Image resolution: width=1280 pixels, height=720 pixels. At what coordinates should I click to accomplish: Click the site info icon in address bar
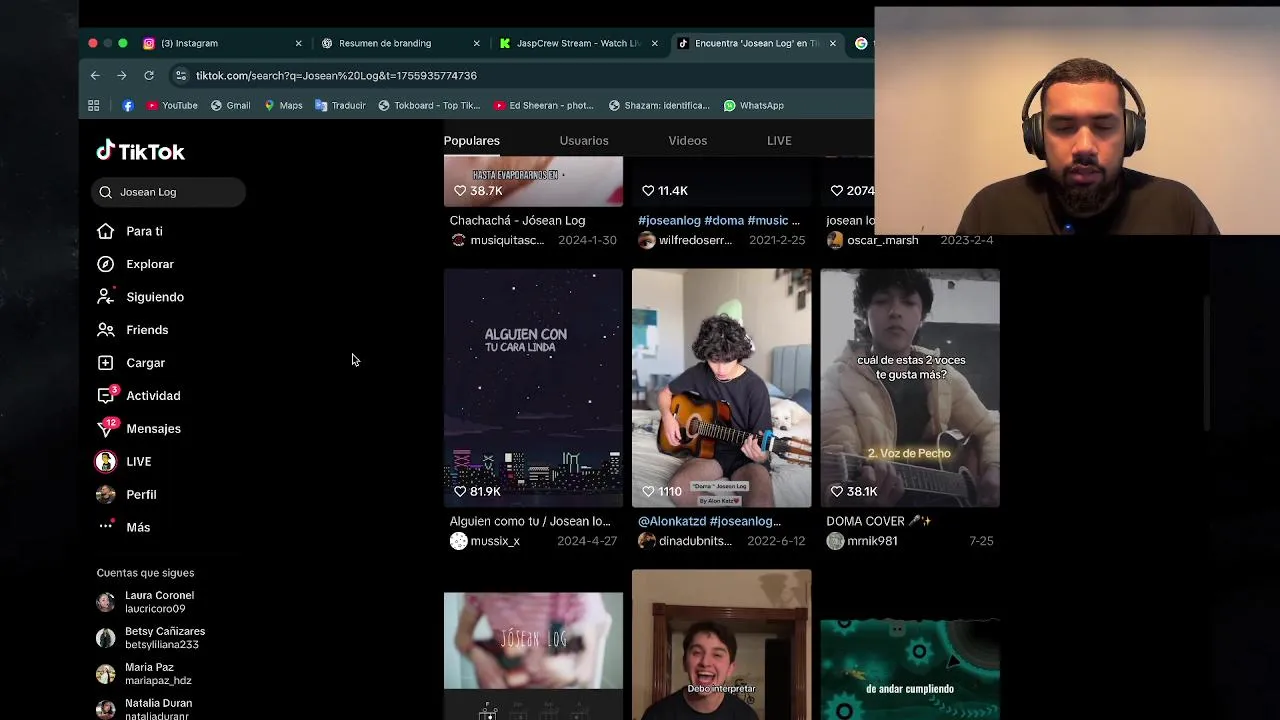pos(180,75)
